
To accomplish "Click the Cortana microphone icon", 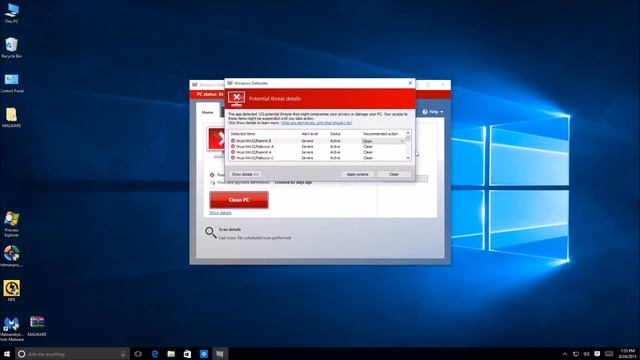I will point(123,354).
